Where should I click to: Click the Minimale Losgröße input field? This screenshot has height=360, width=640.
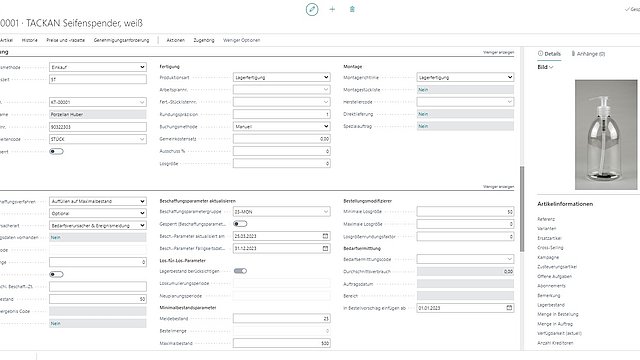coord(465,211)
